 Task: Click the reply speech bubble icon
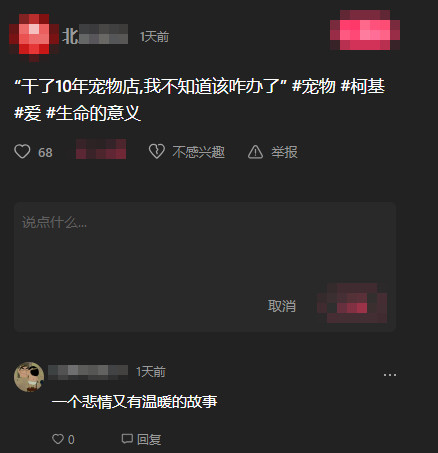(x=127, y=439)
